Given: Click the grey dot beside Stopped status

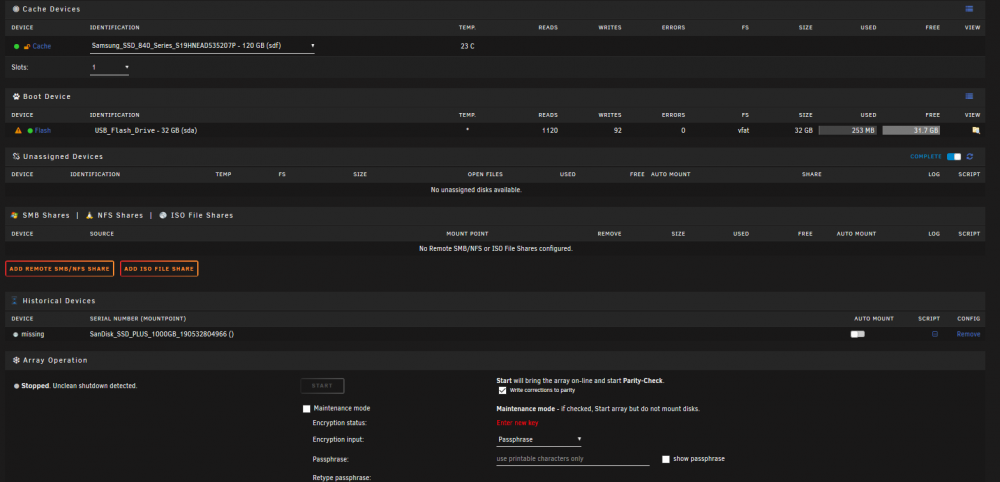Looking at the screenshot, I should coord(17,386).
